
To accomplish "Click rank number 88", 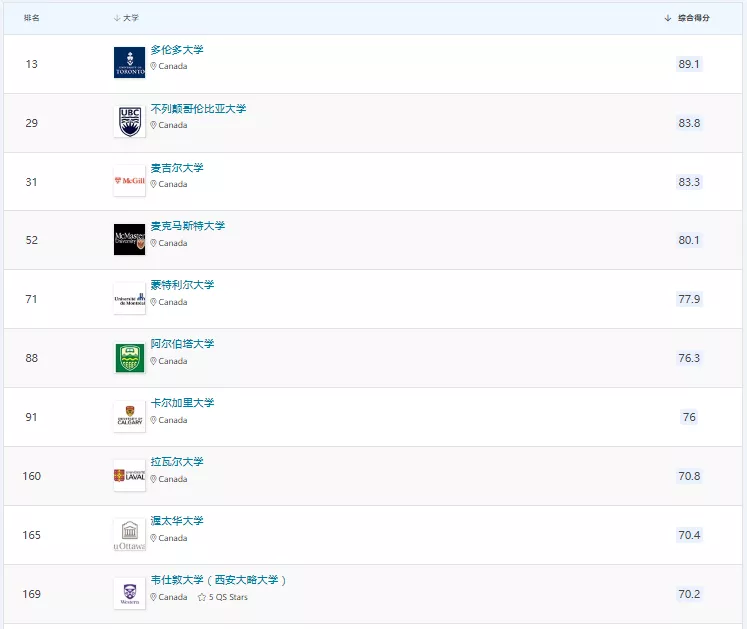I will click(x=31, y=358).
